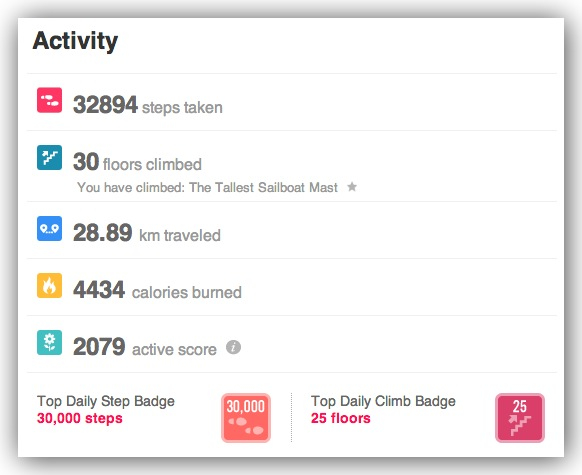Image resolution: width=582 pixels, height=475 pixels.
Task: Click the blue distance traveled icon
Action: pyautogui.click(x=49, y=228)
